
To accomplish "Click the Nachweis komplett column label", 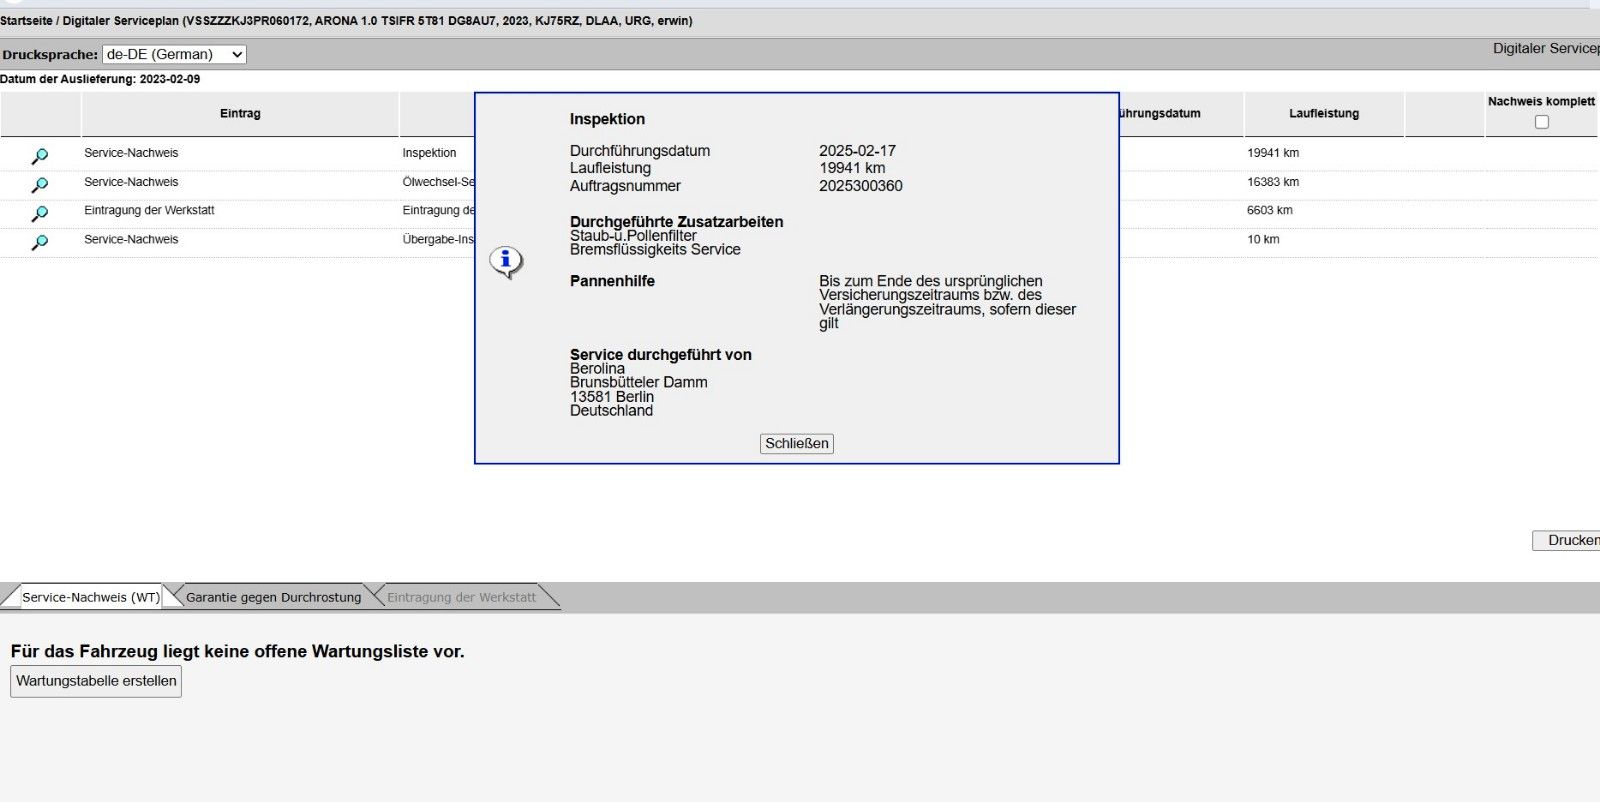I will coord(1540,101).
